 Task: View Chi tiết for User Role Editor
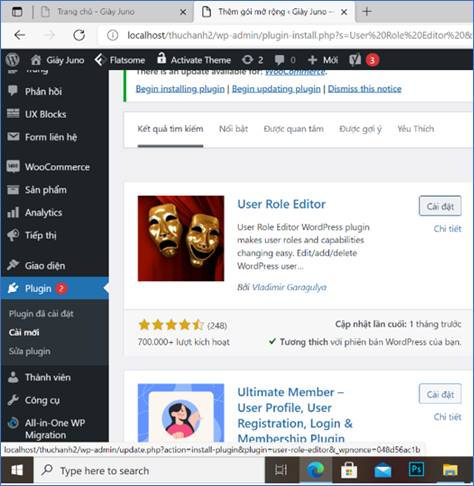click(447, 229)
